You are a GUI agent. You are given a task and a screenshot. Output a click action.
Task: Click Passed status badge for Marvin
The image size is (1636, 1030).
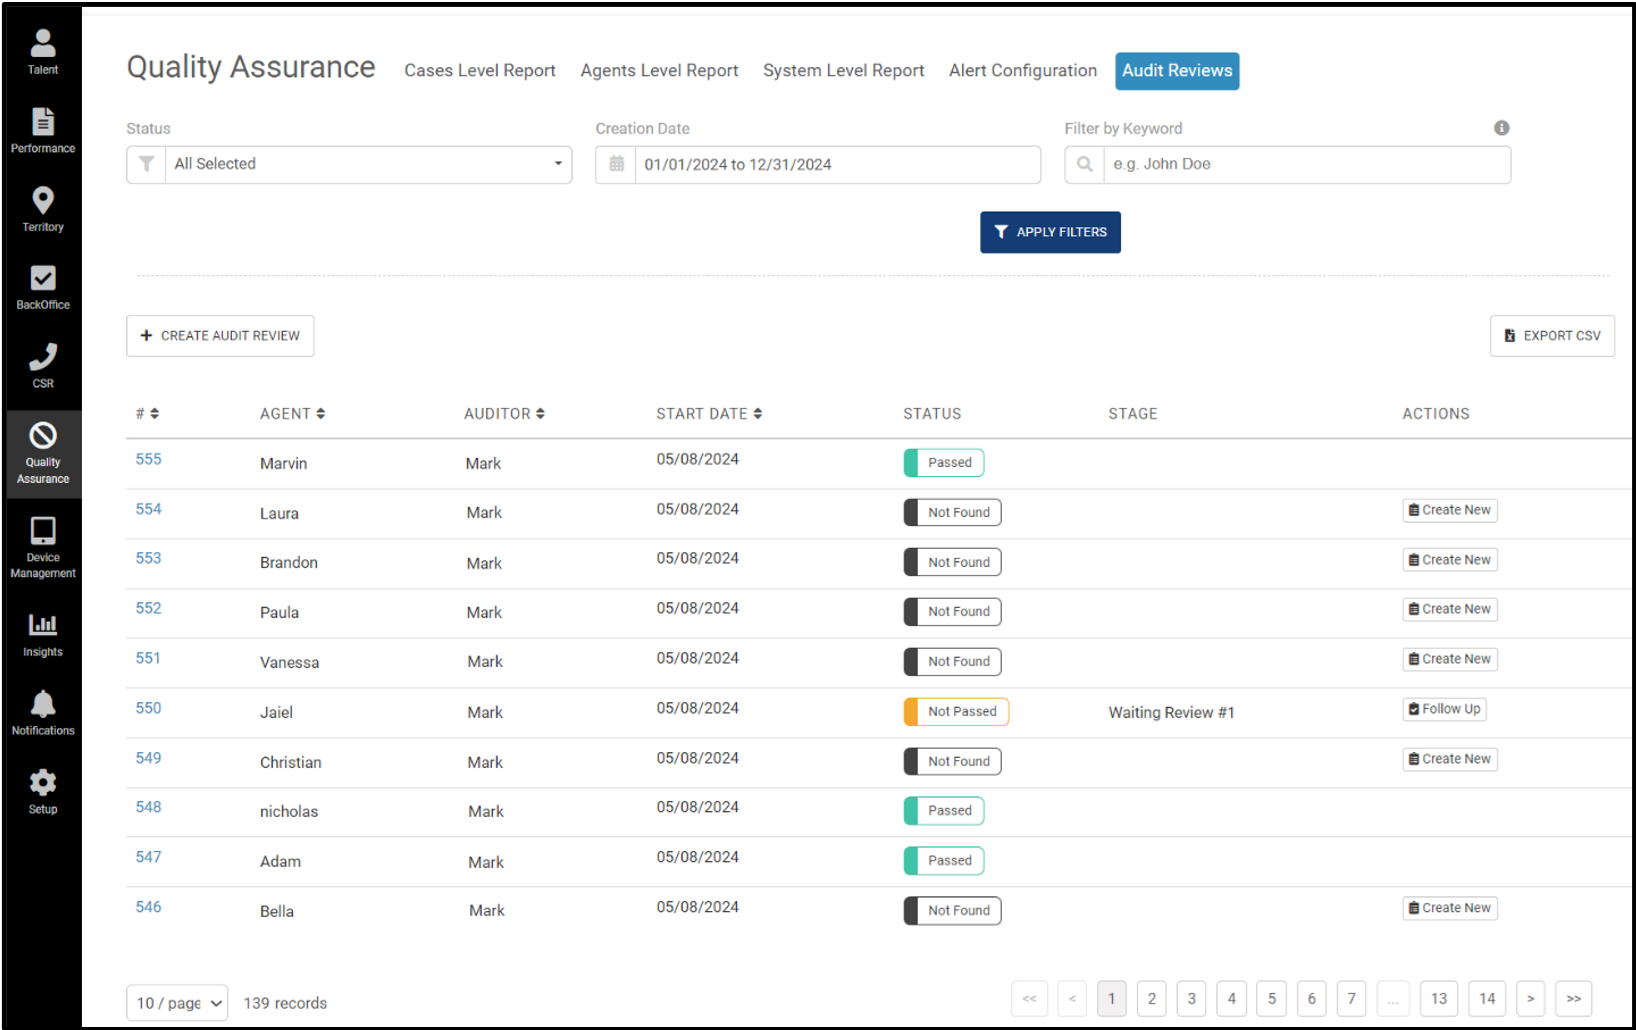tap(944, 463)
